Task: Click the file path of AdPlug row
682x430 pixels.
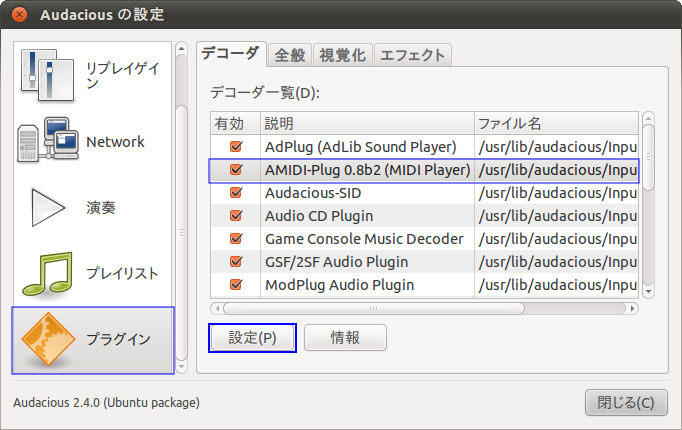Action: point(558,147)
